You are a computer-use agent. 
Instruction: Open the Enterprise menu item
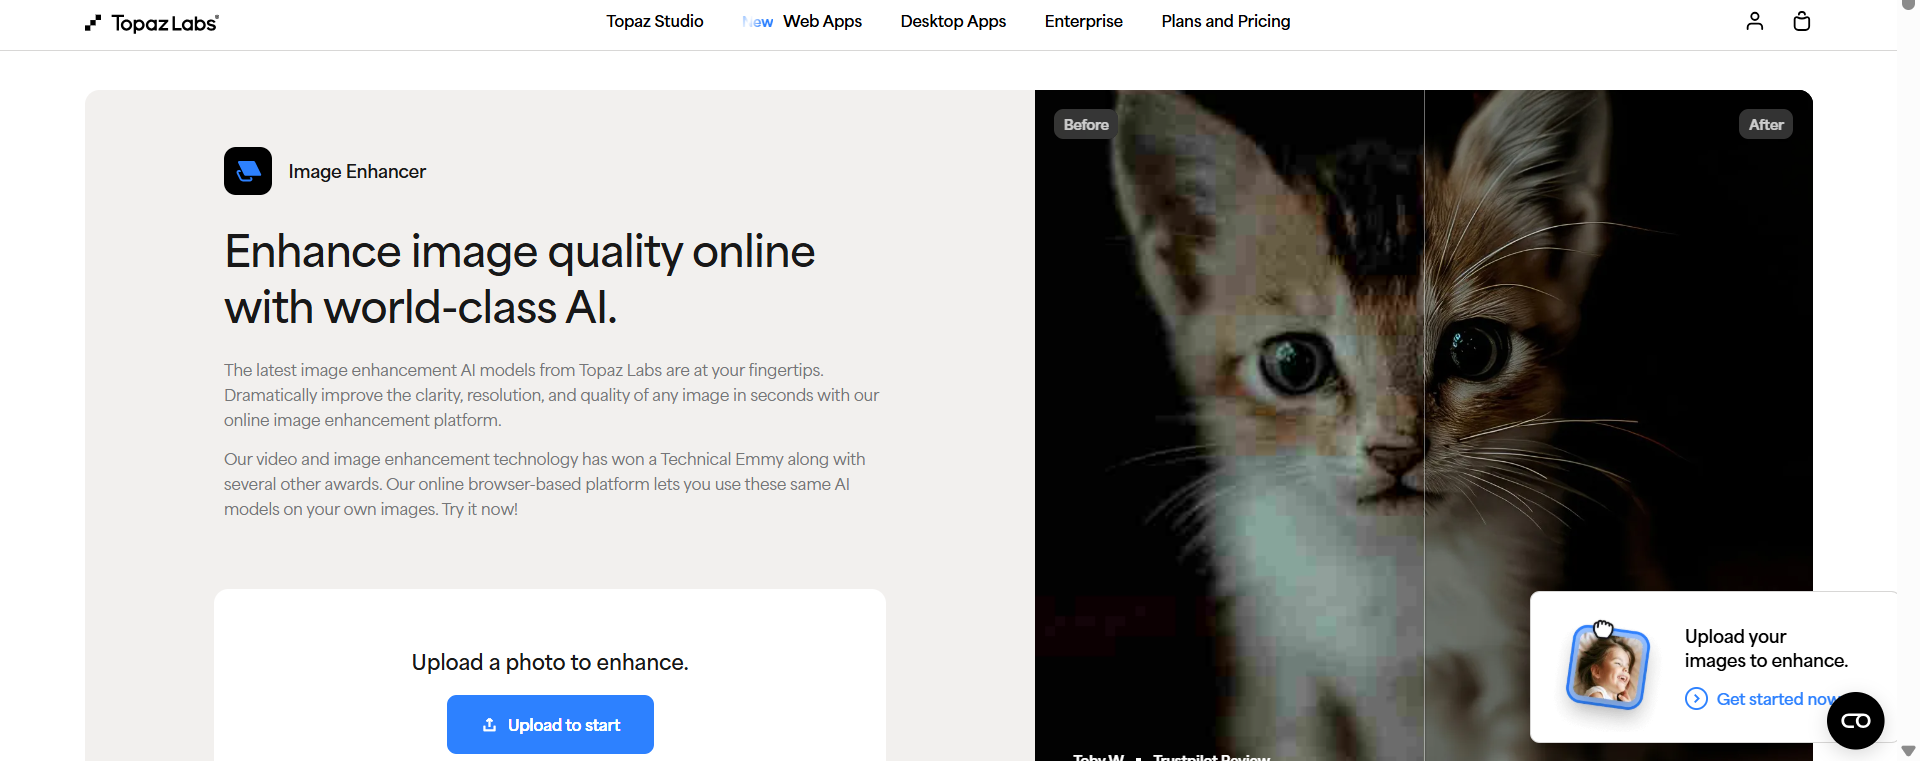[x=1083, y=21]
